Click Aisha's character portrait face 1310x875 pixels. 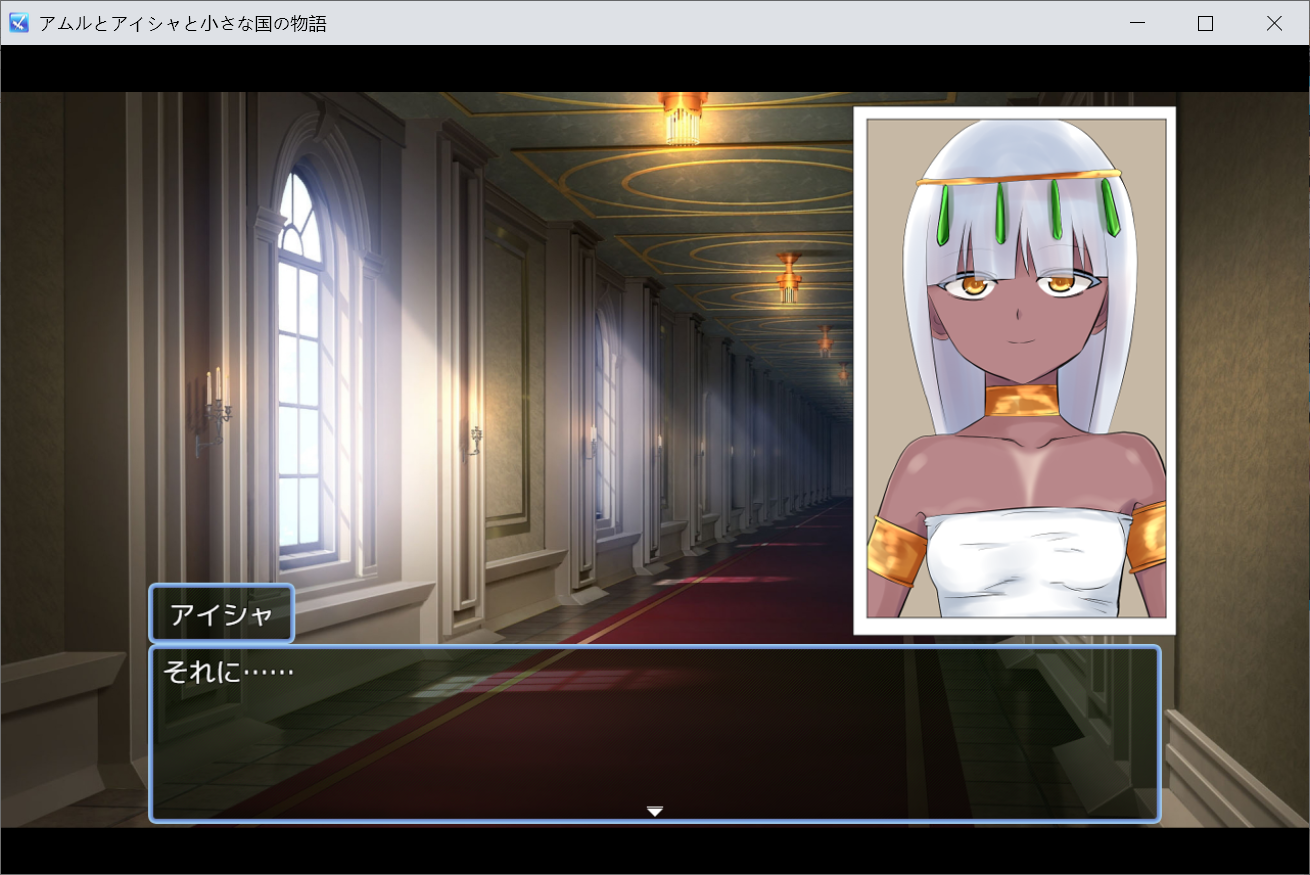pos(1015,310)
